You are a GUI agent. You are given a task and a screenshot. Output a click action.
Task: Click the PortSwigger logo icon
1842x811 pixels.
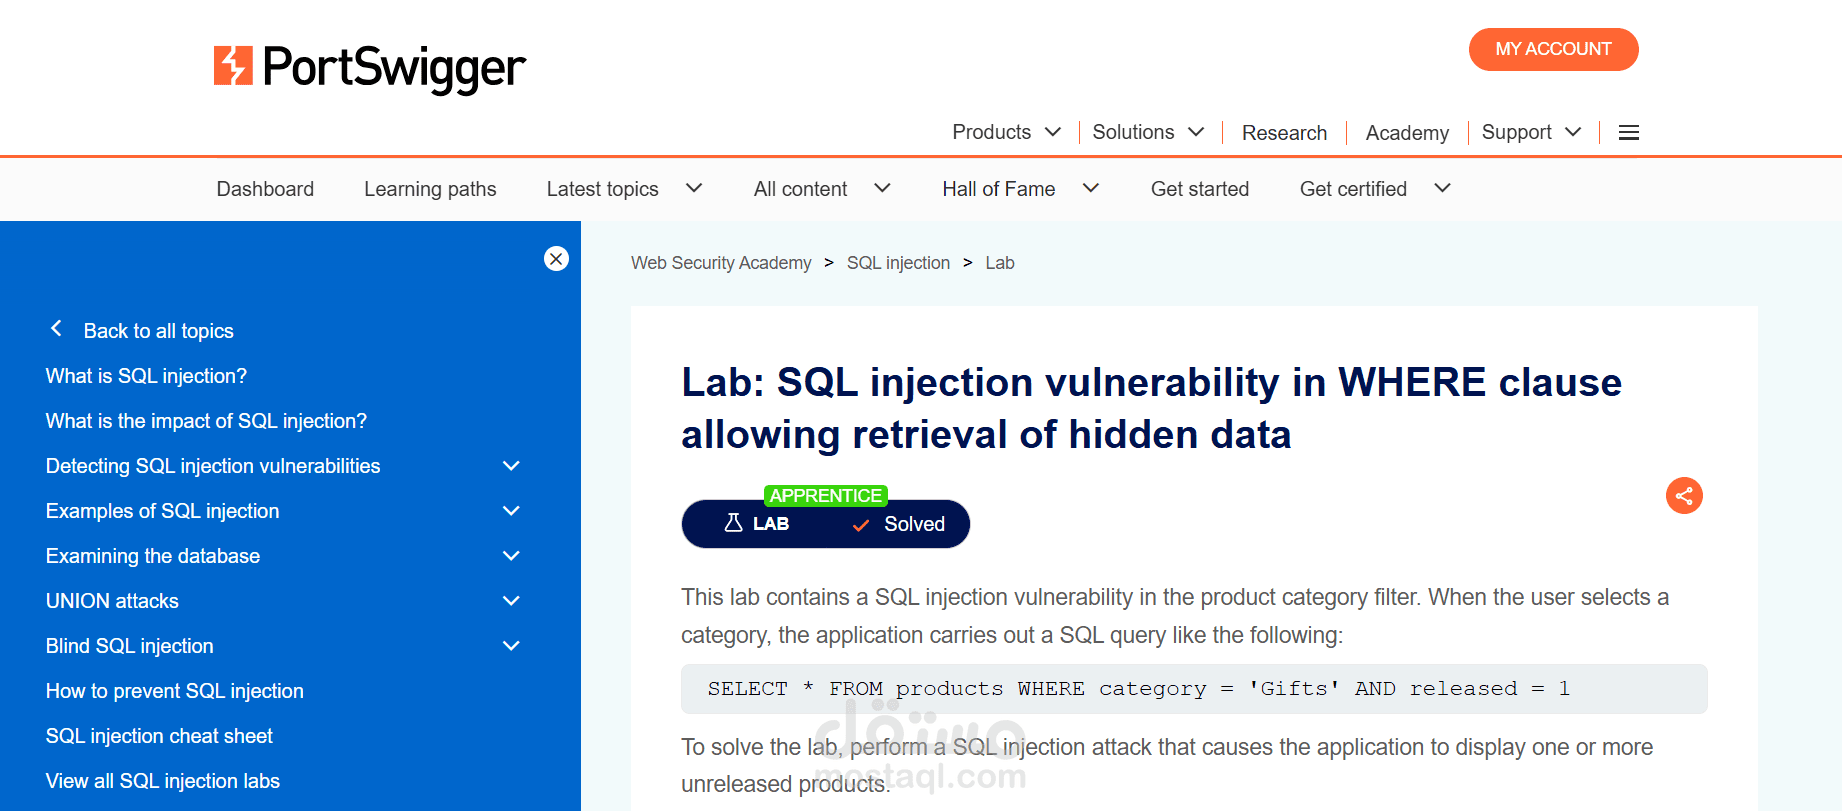233,66
